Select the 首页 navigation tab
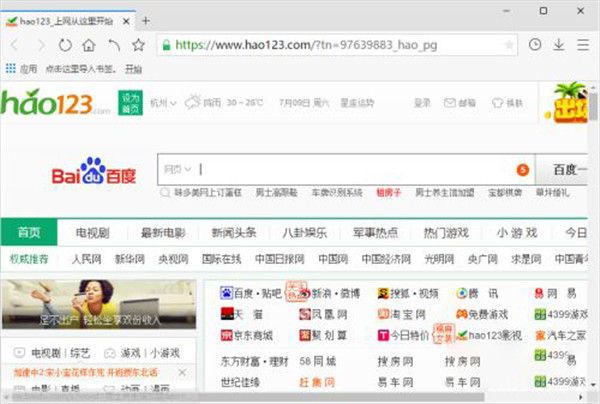 click(29, 232)
